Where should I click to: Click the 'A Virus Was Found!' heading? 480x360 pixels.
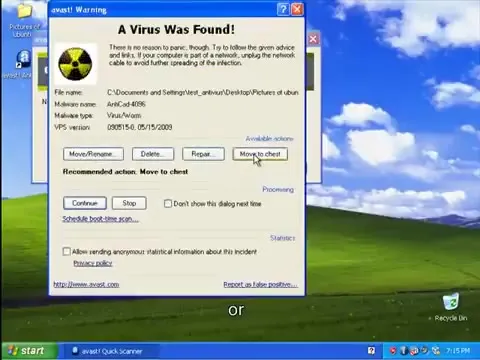(176, 29)
